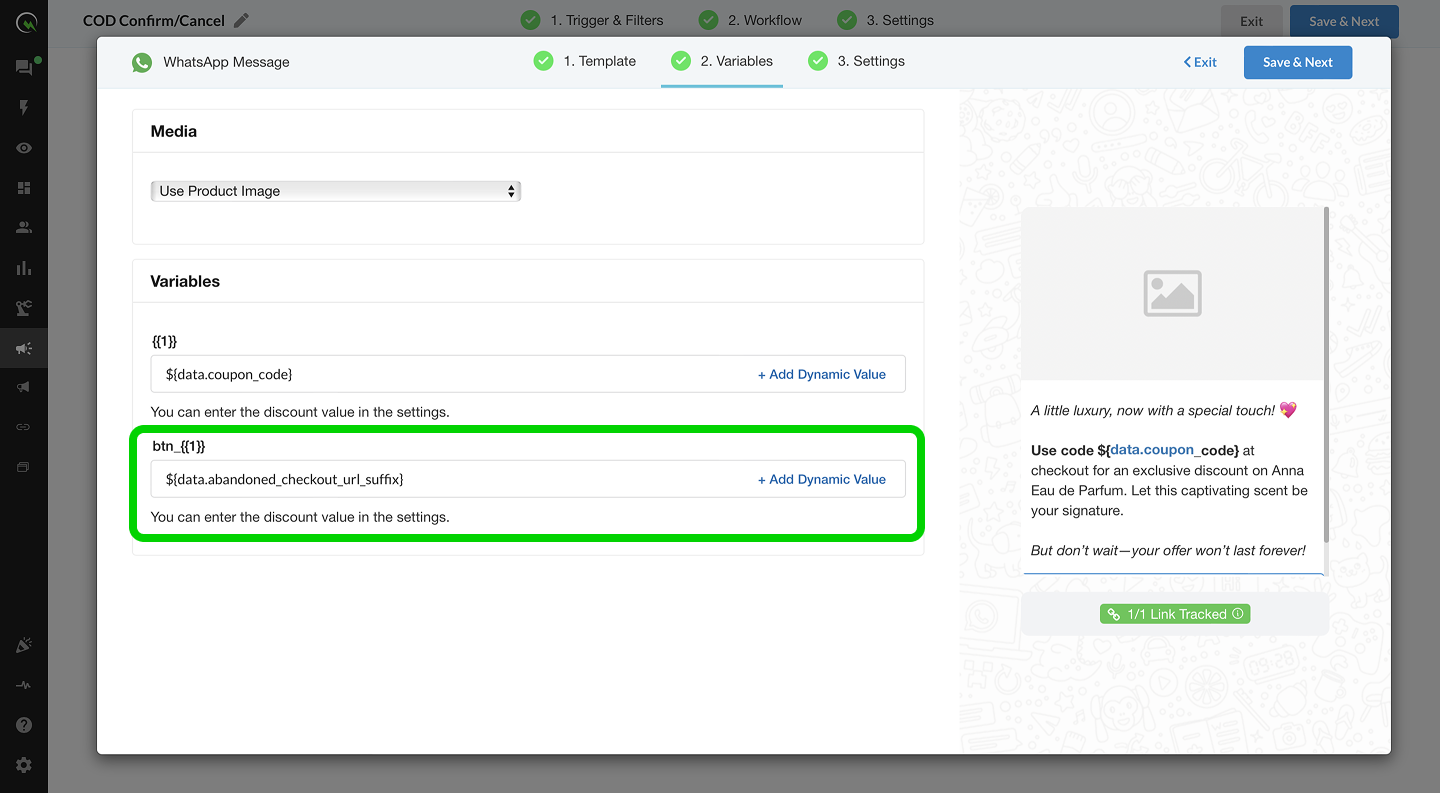Click the message preview scrollbar
The width and height of the screenshot is (1440, 793).
pyautogui.click(x=1326, y=380)
